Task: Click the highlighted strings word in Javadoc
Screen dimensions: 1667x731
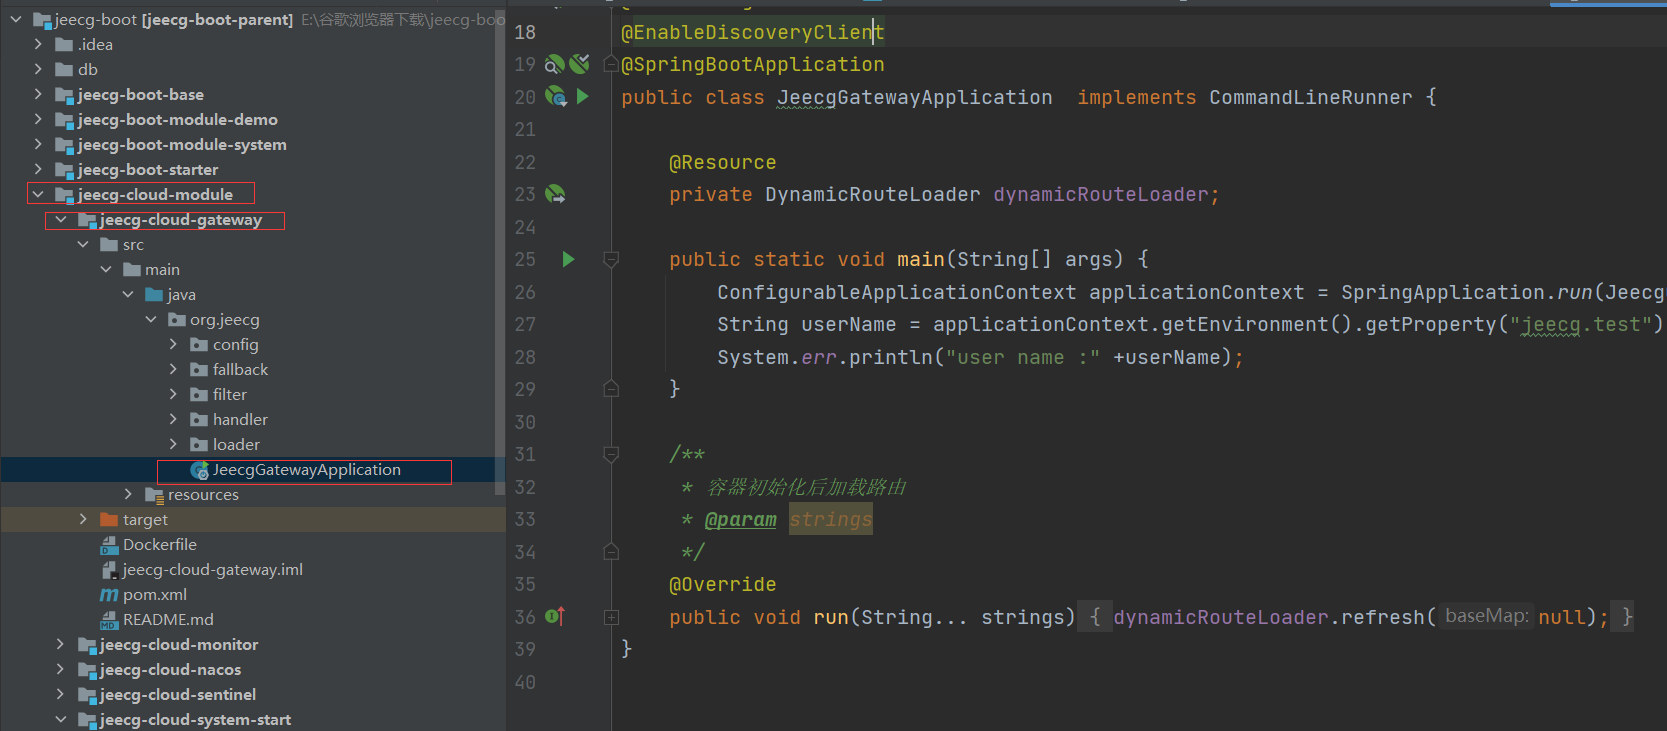Action: [831, 519]
